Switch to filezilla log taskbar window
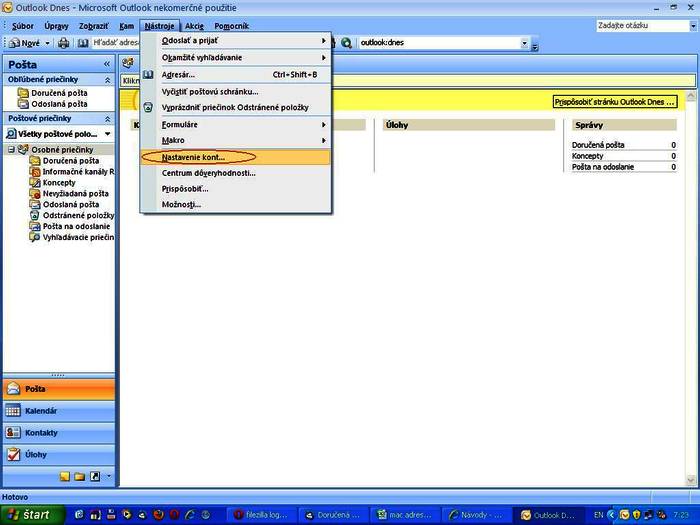 click(x=262, y=515)
